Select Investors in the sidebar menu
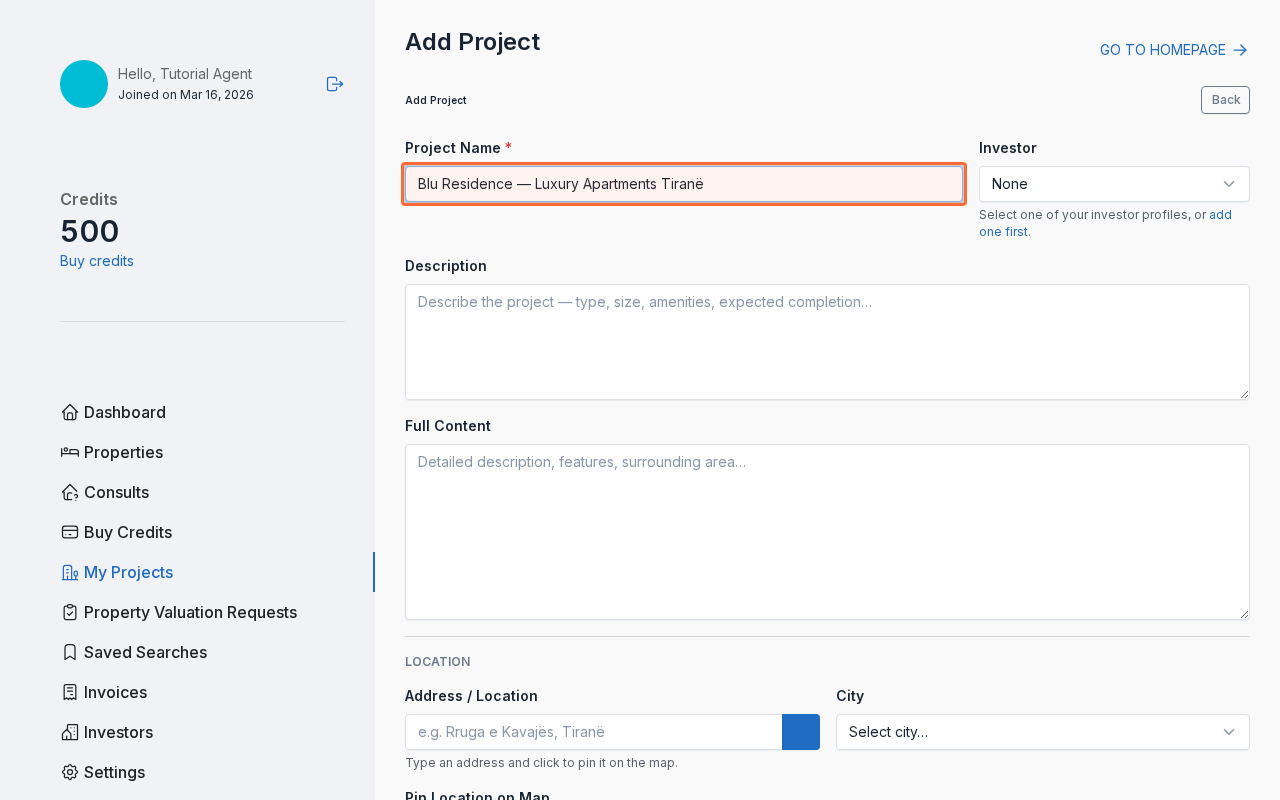This screenshot has width=1280, height=800. coord(118,732)
